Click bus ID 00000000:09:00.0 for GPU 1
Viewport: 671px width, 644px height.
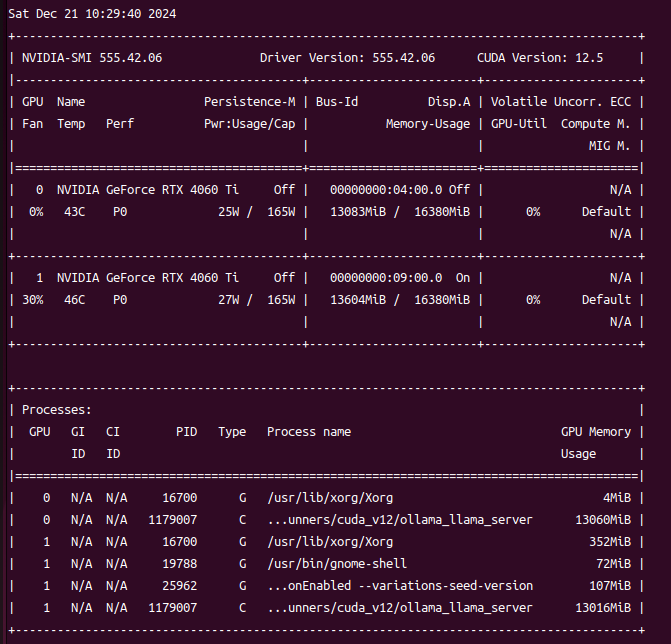point(372,278)
